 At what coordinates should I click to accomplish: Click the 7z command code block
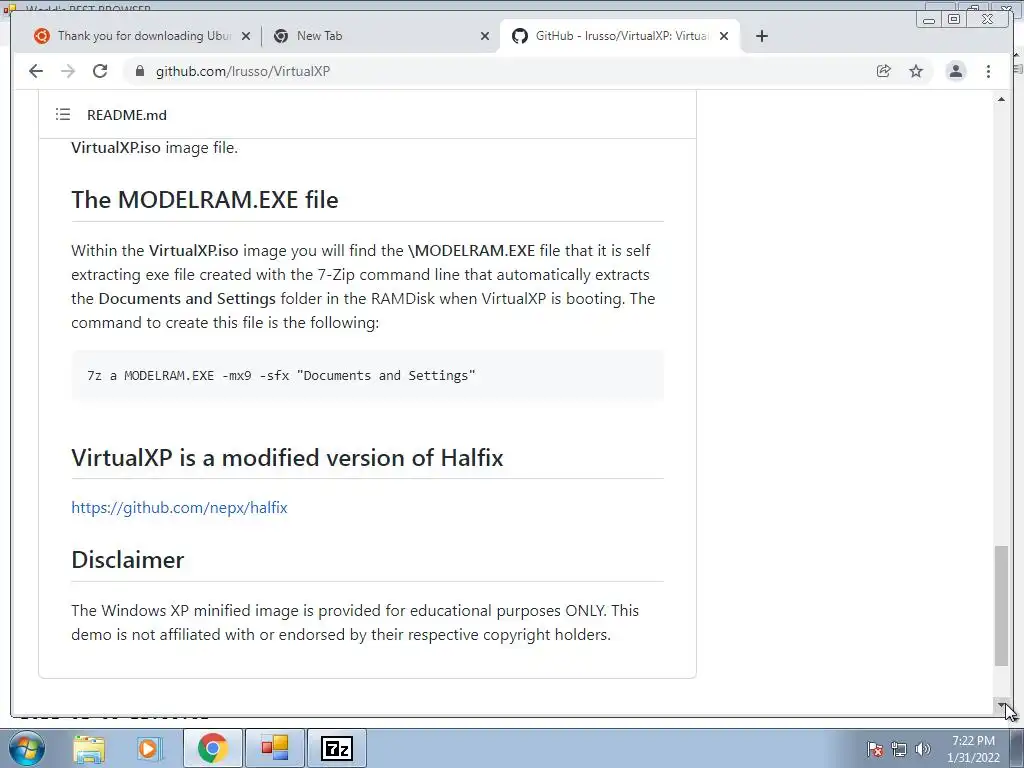(x=368, y=376)
